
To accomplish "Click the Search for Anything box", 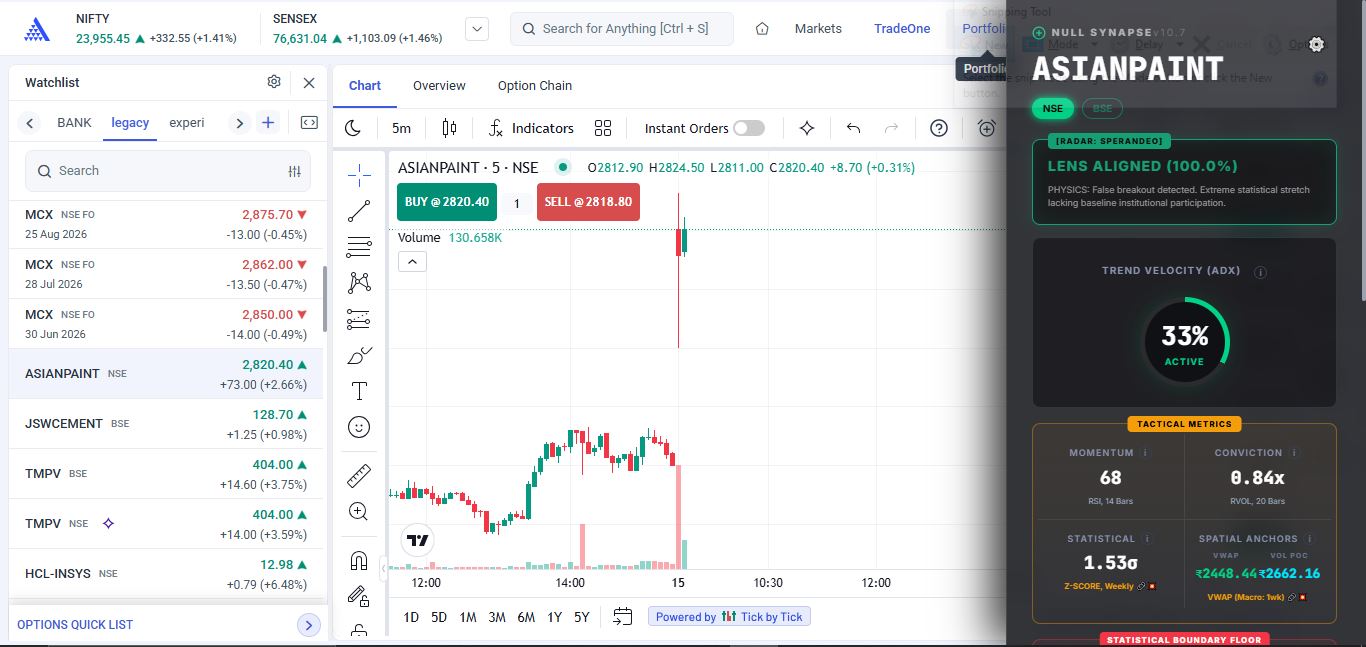I will click(x=622, y=29).
